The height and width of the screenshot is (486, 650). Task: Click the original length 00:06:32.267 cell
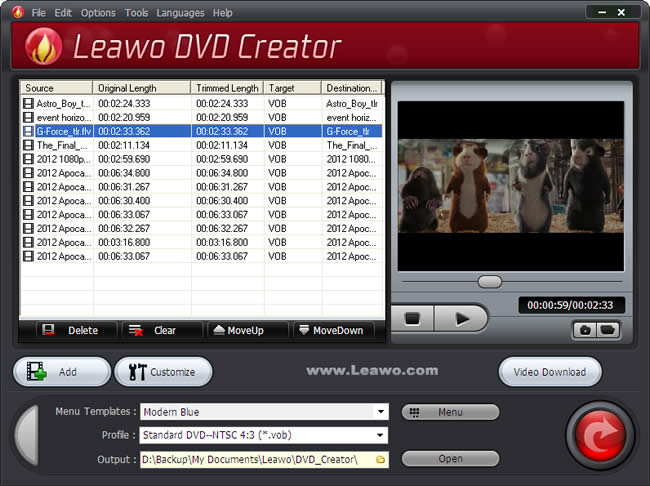[x=124, y=228]
